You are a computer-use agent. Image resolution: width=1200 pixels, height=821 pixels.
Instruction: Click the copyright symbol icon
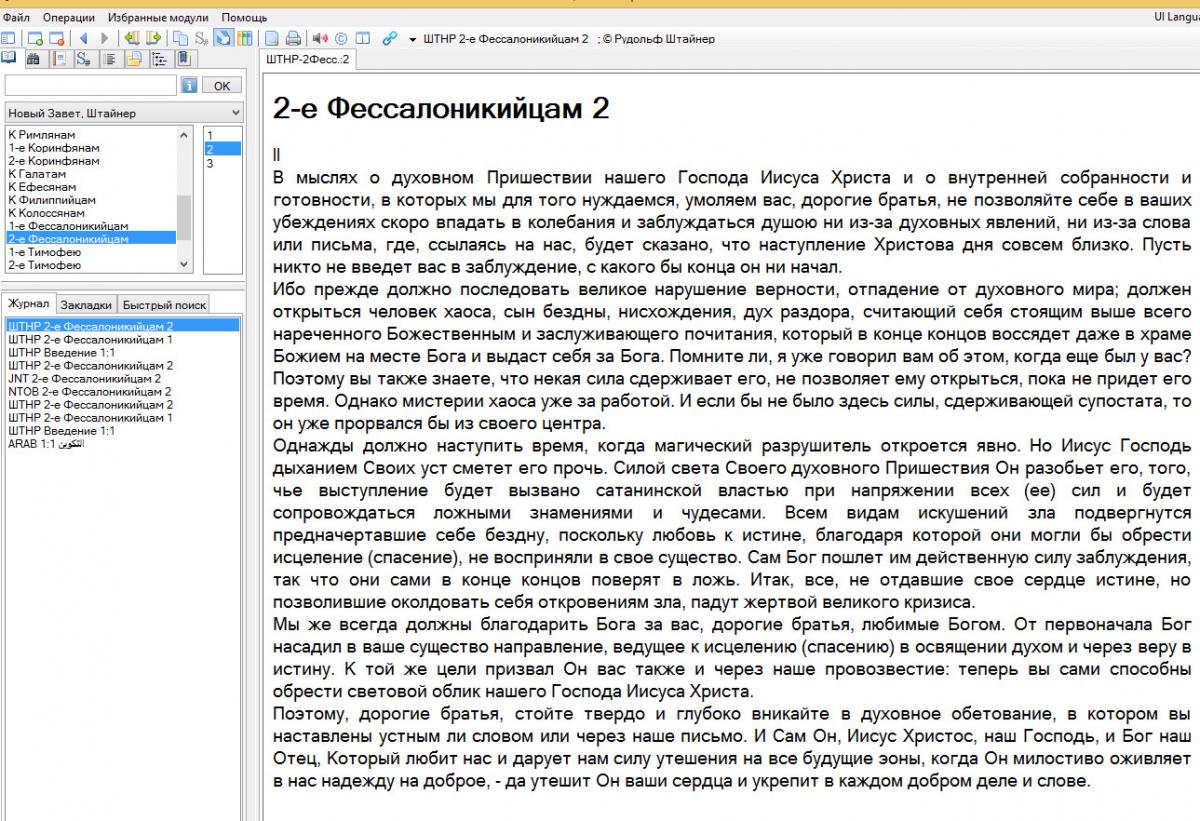tap(341, 39)
